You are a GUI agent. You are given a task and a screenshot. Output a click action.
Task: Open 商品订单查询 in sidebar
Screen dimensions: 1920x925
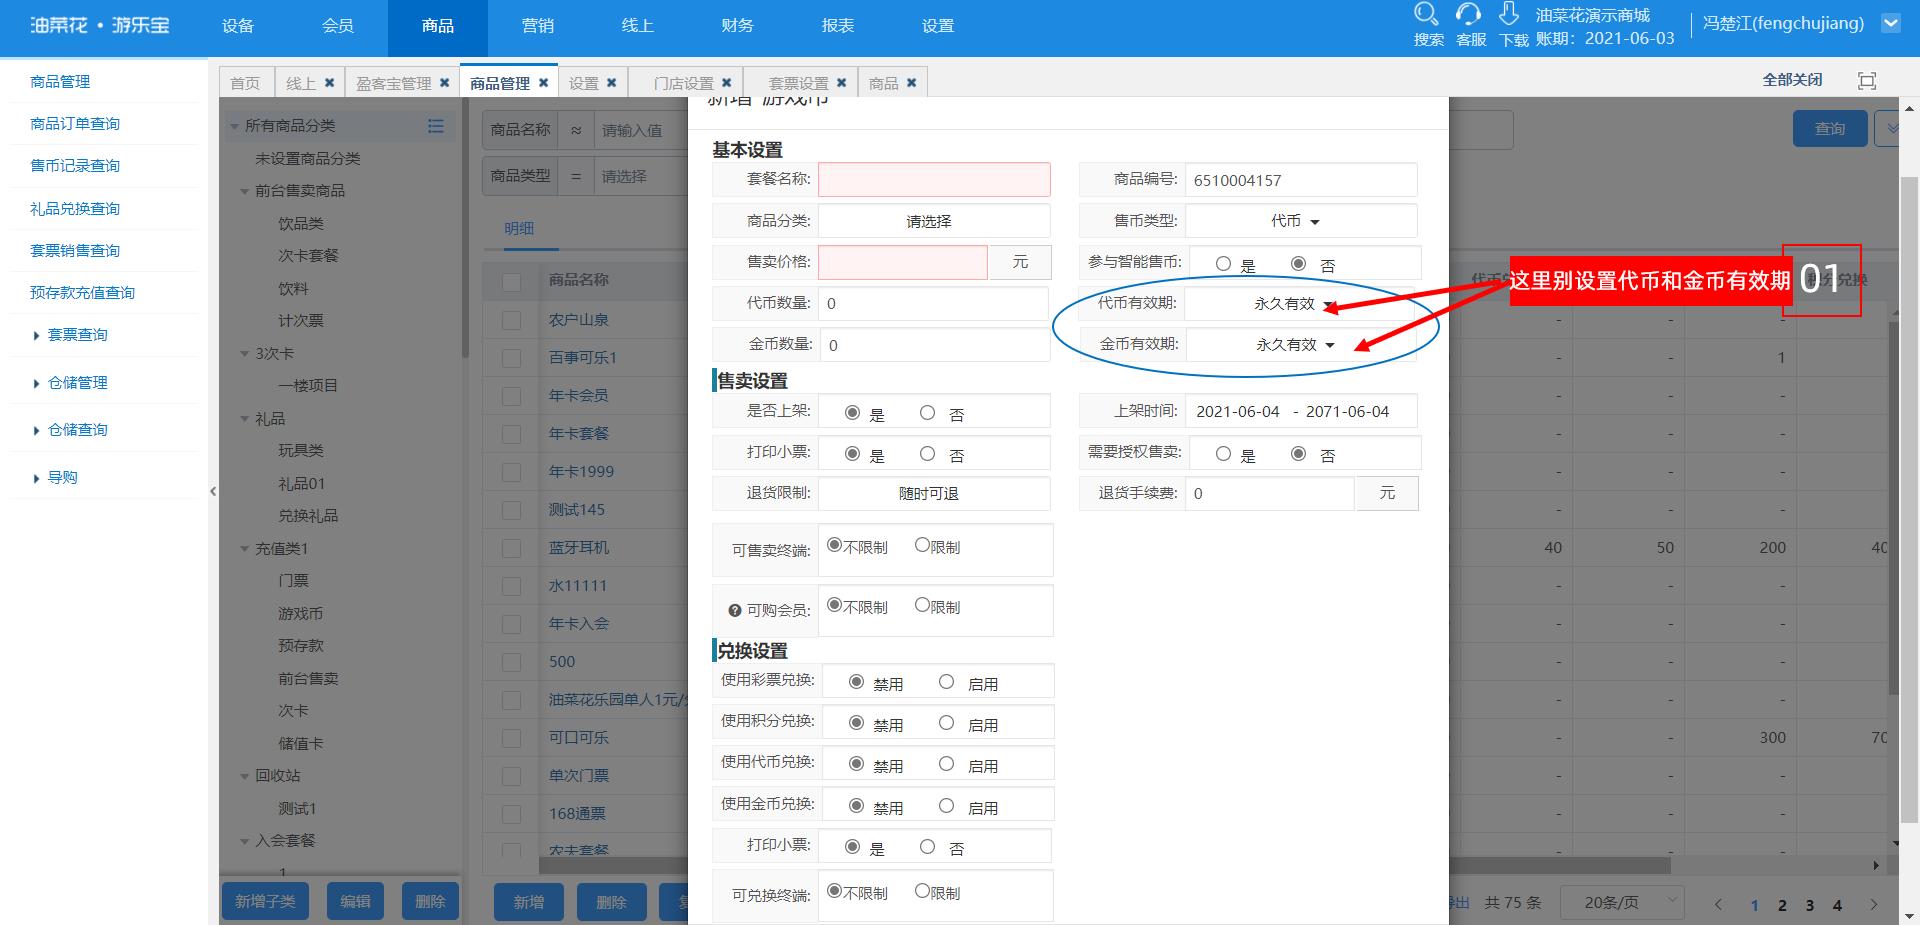(75, 124)
